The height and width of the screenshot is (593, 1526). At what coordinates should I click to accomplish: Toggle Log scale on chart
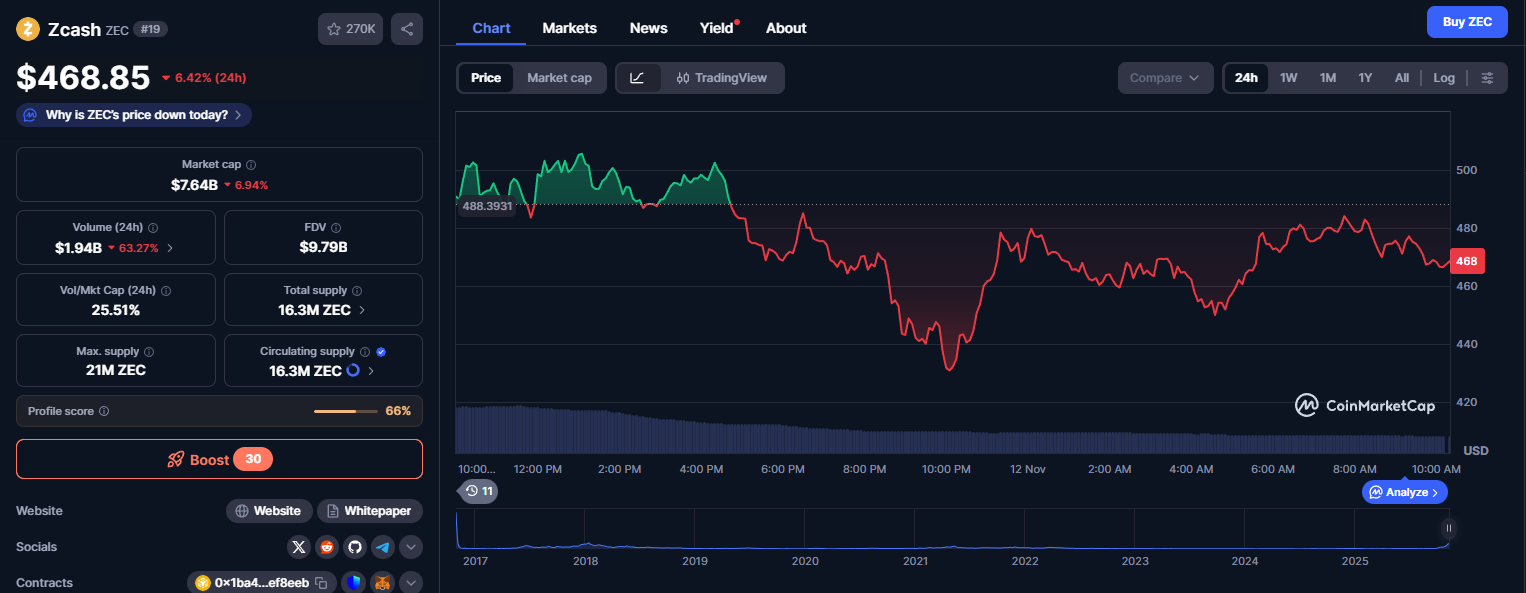(1443, 78)
